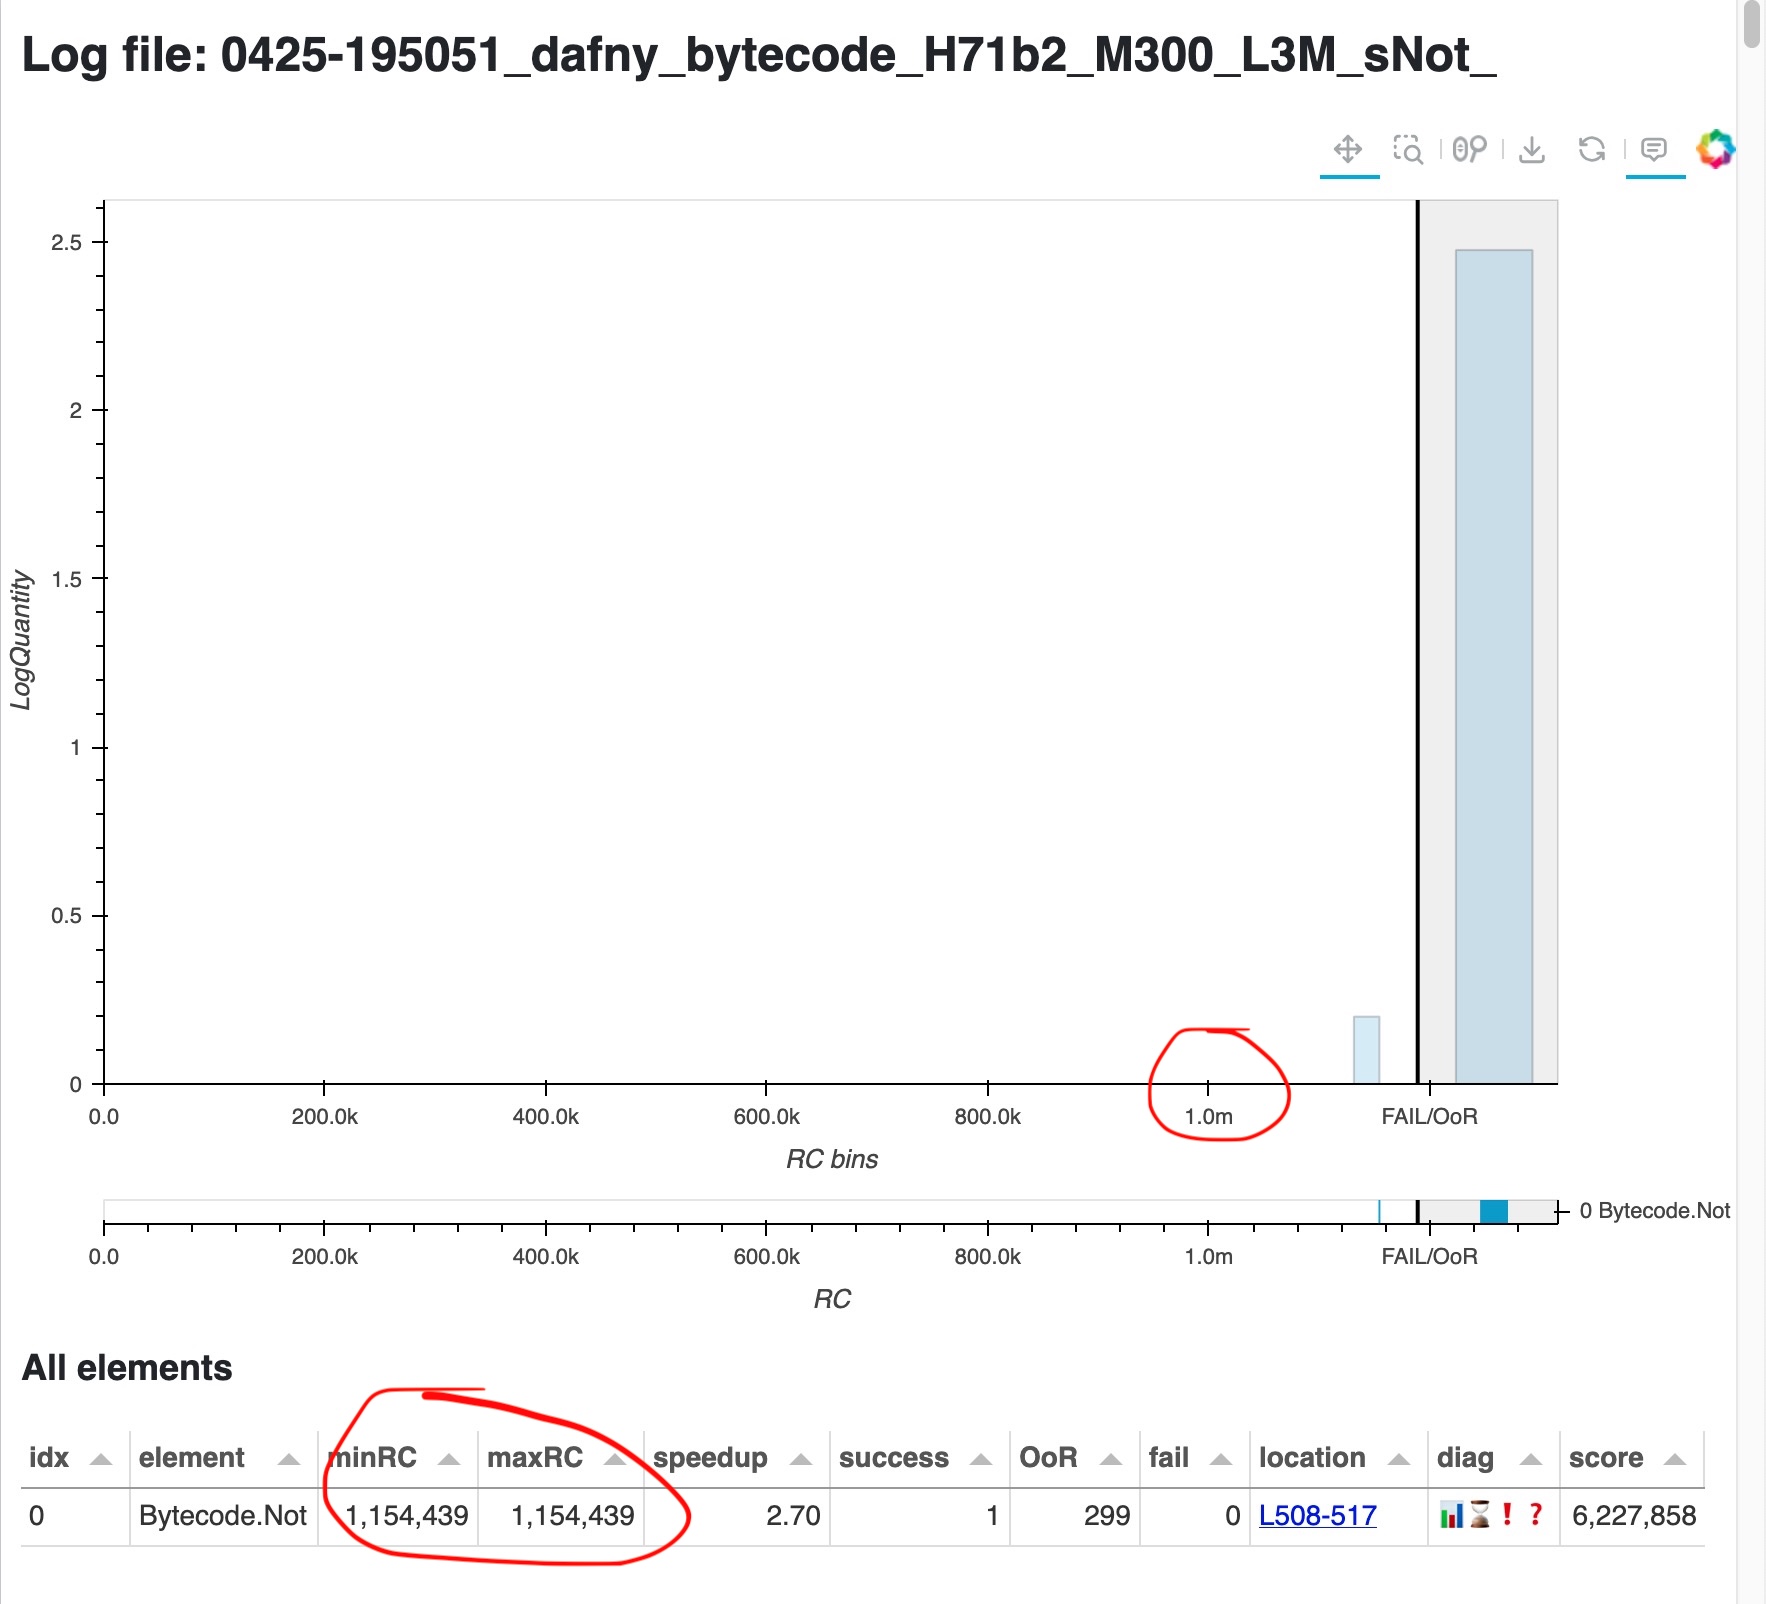Image resolution: width=1766 pixels, height=1604 pixels.
Task: Select the Bytecode.Not element cell
Action: coord(223,1516)
